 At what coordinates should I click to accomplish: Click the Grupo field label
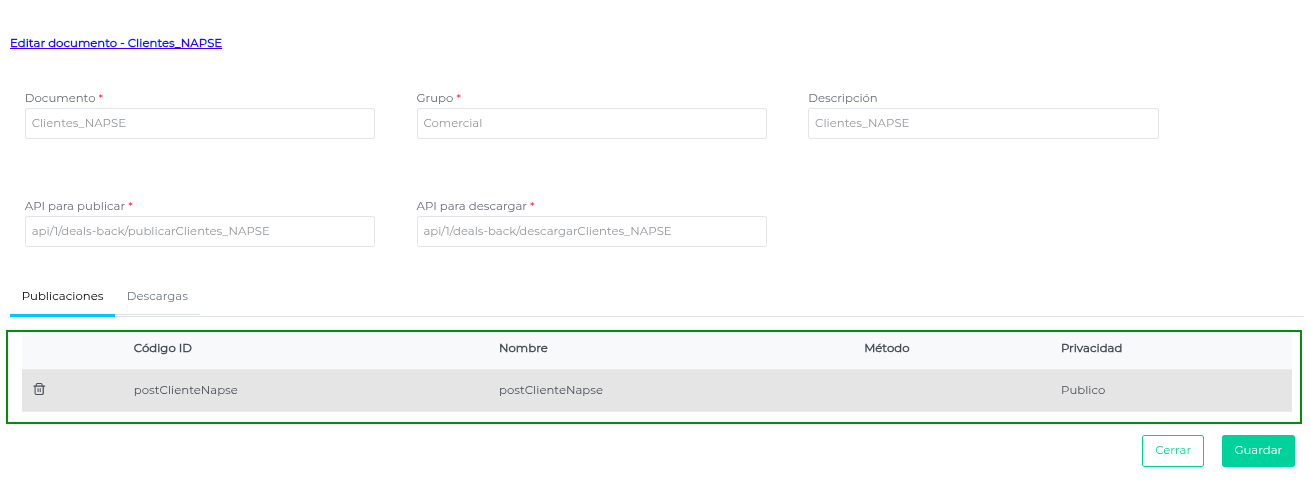(x=435, y=98)
